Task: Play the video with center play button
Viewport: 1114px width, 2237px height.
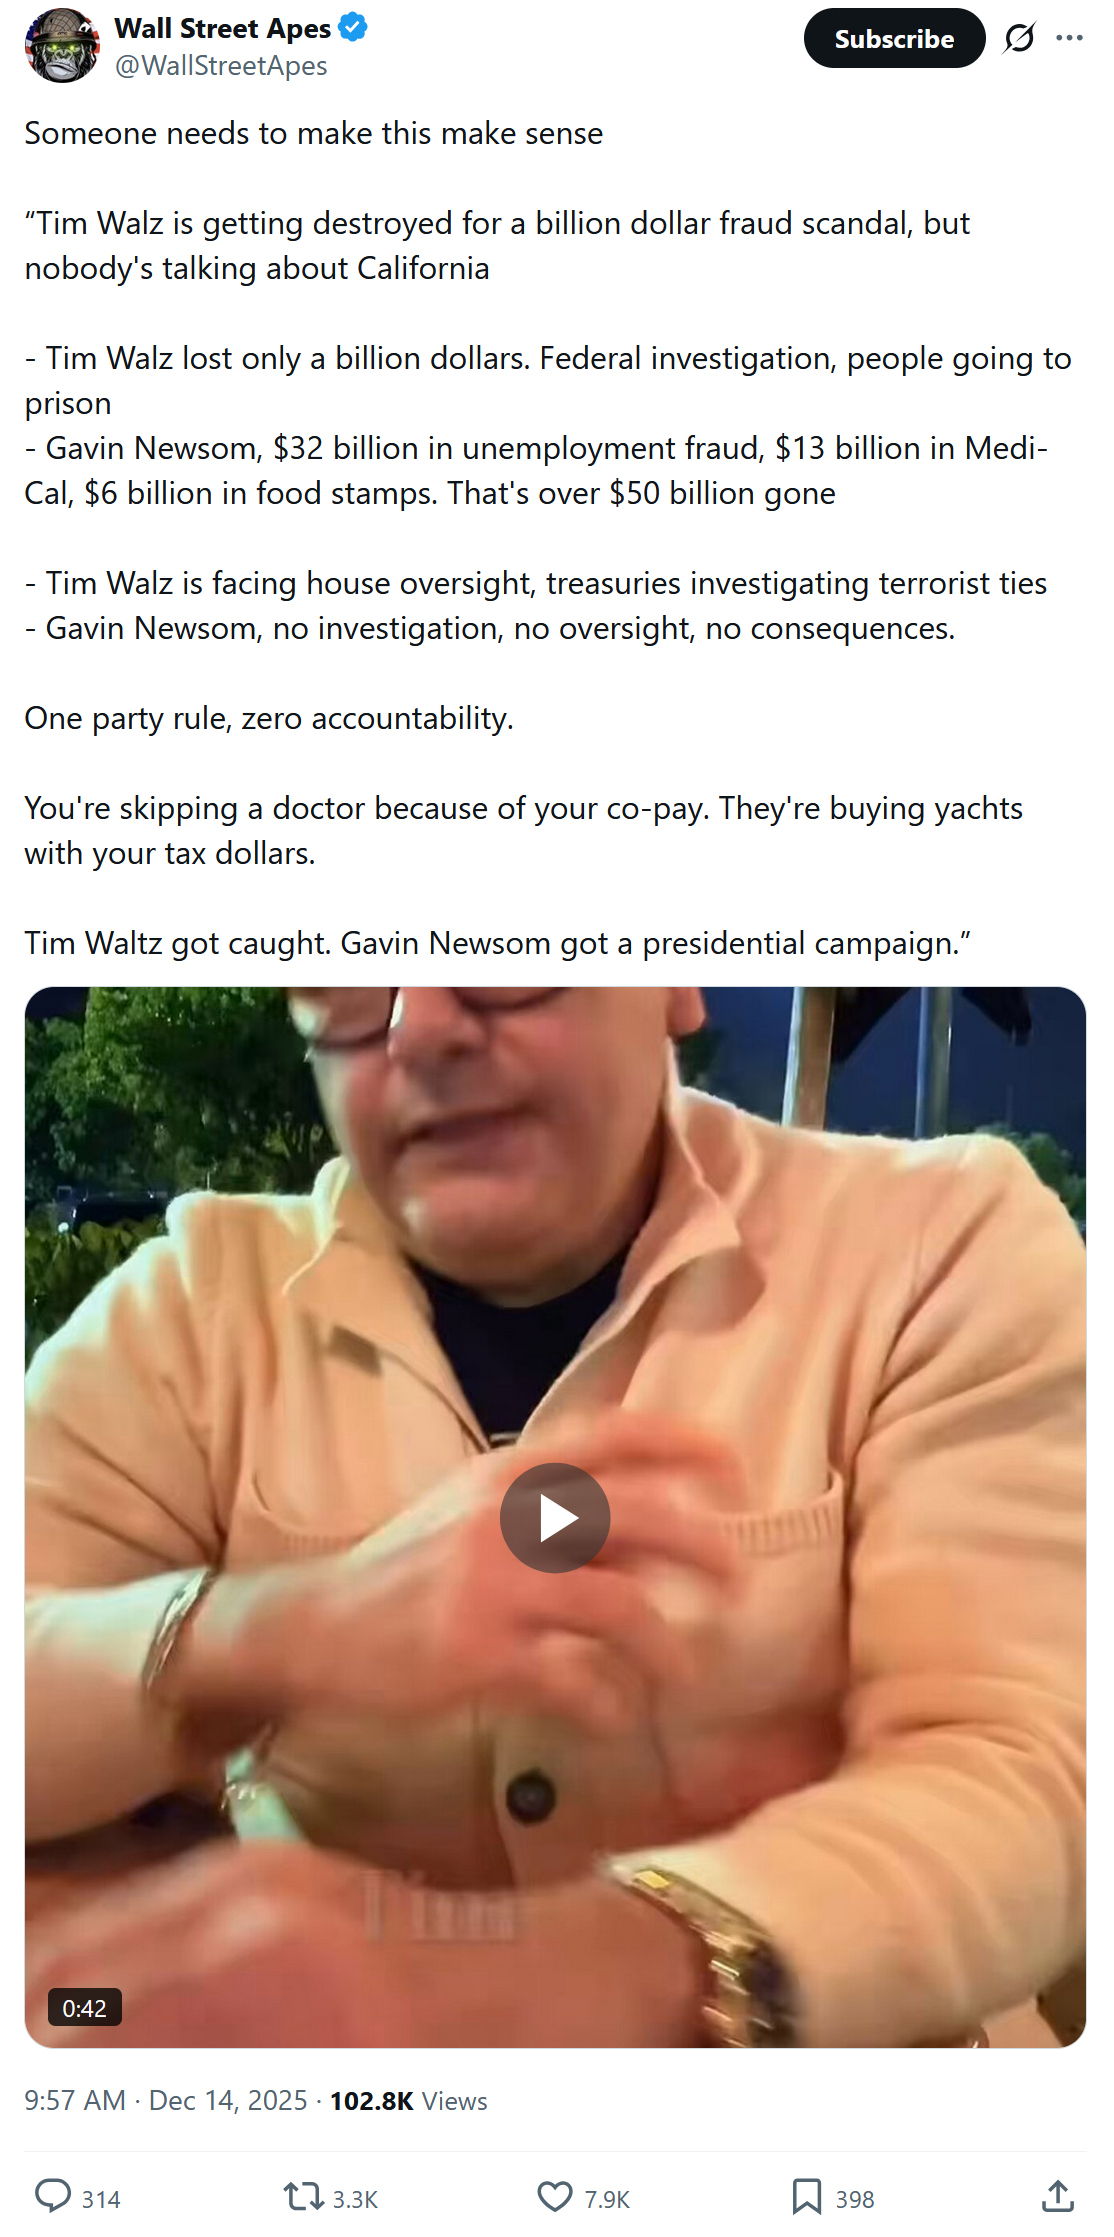Action: 555,1517
